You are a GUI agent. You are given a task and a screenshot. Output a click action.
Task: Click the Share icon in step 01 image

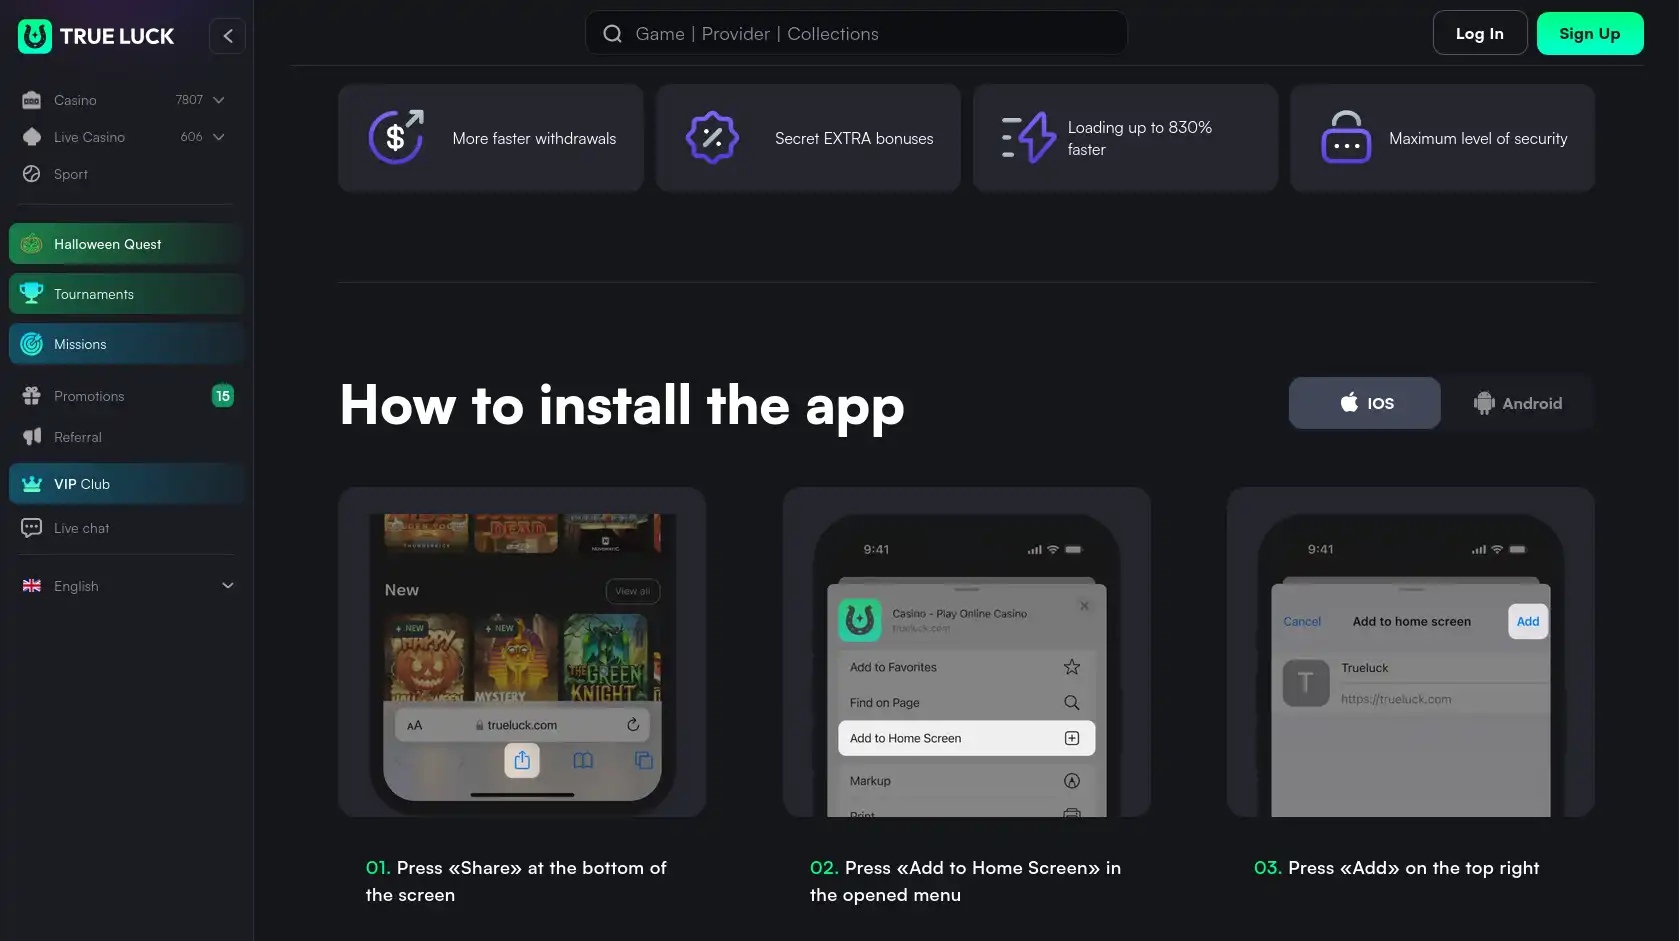coord(522,761)
